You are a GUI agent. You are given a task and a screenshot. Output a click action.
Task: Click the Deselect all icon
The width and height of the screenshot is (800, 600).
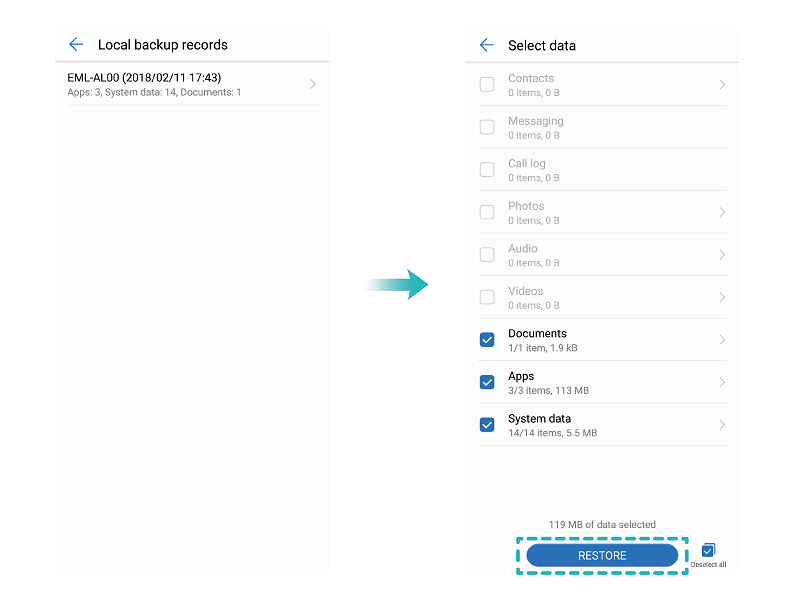(x=708, y=549)
